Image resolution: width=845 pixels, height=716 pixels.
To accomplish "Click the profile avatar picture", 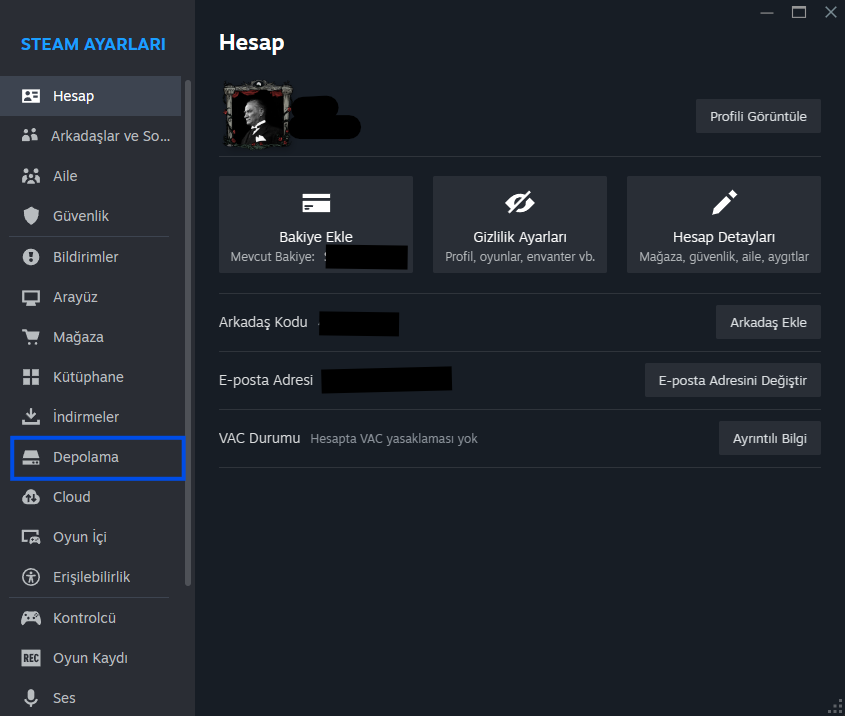I will click(x=258, y=114).
